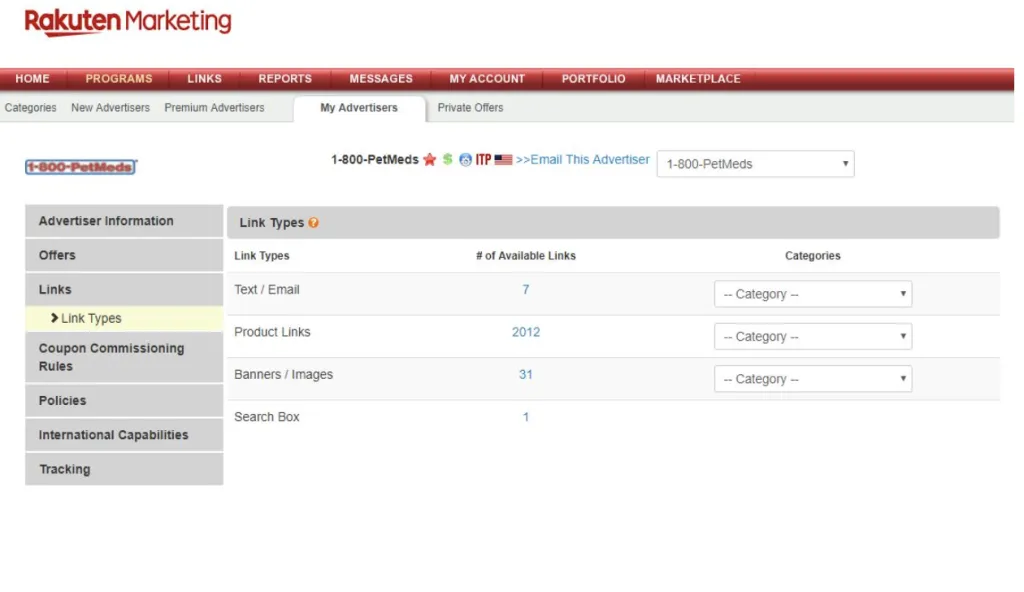
Task: Click the Banners / Images row label
Action: 283,374
